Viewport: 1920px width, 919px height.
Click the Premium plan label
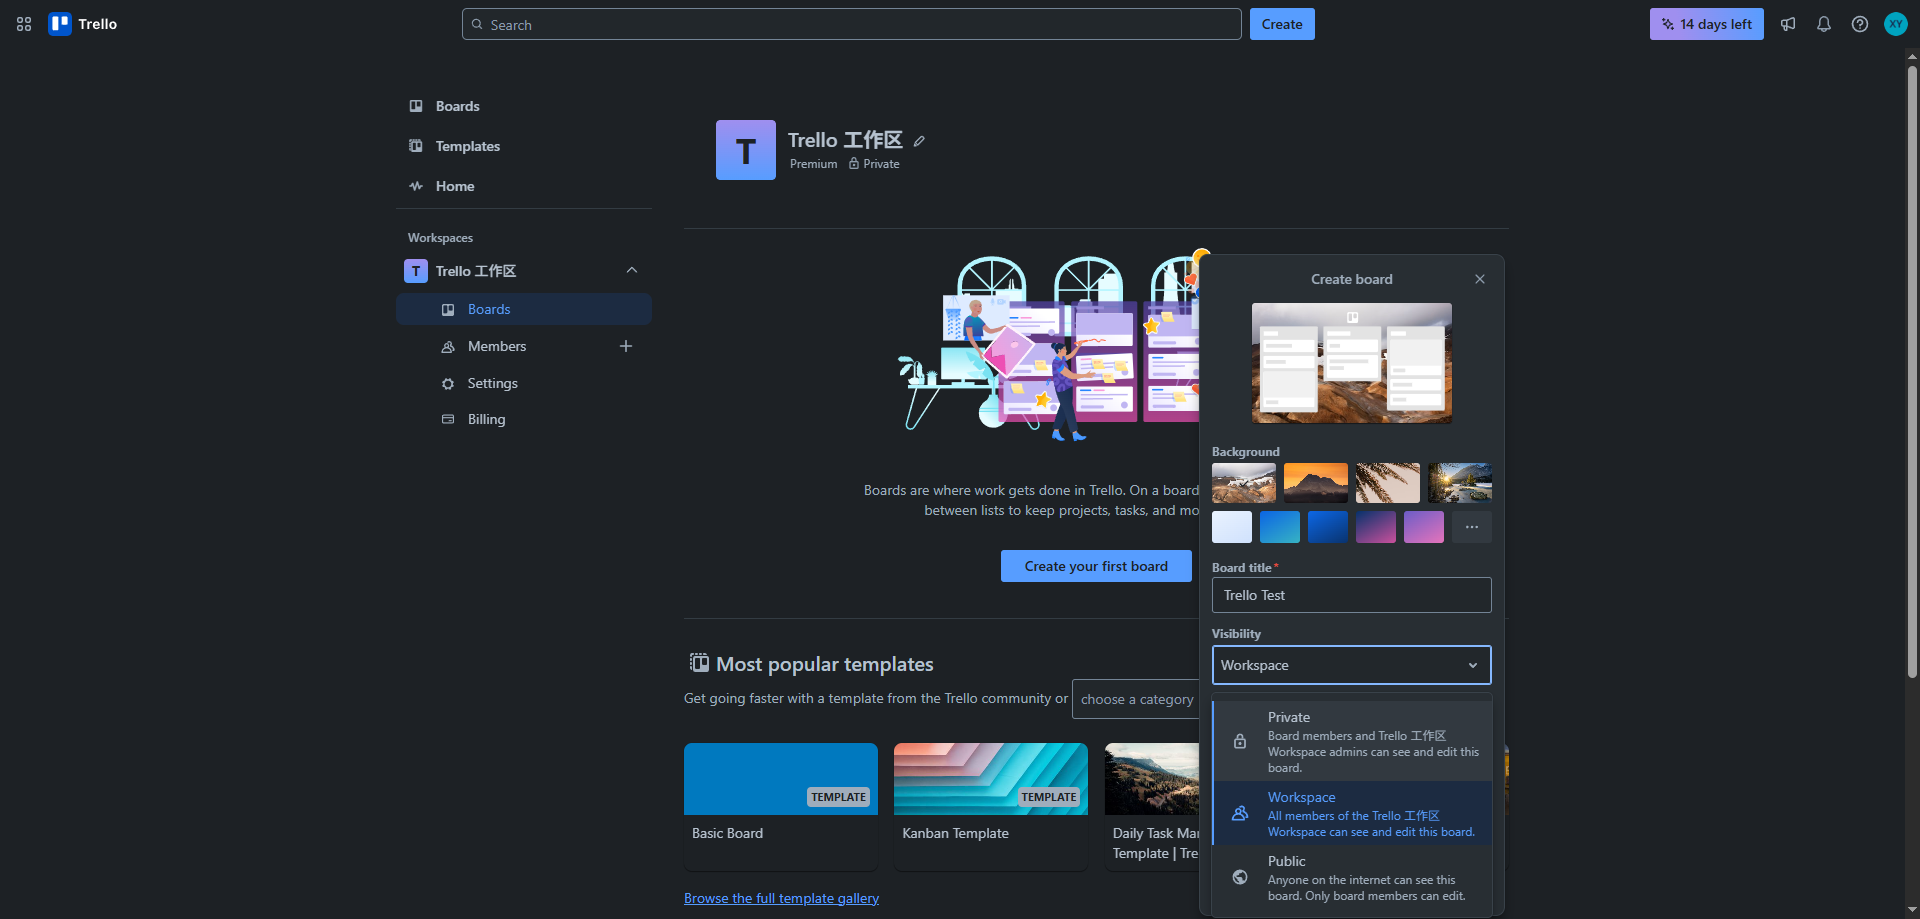coord(813,164)
